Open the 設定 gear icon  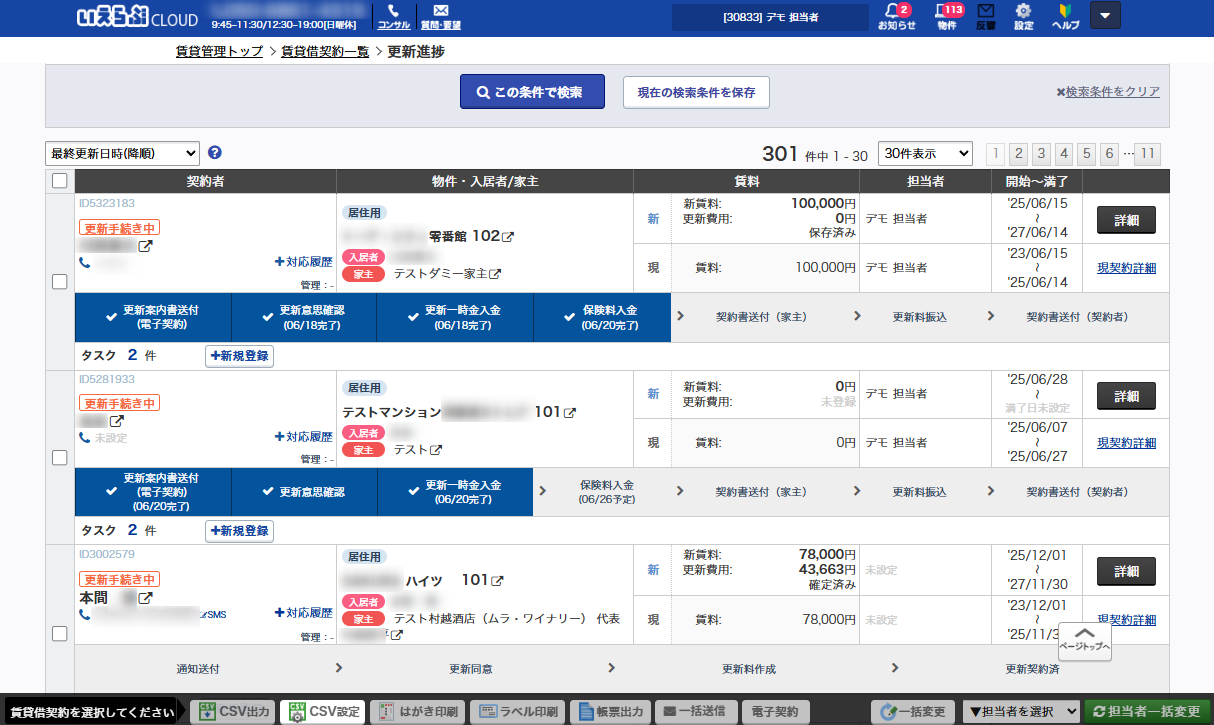[x=1023, y=16]
